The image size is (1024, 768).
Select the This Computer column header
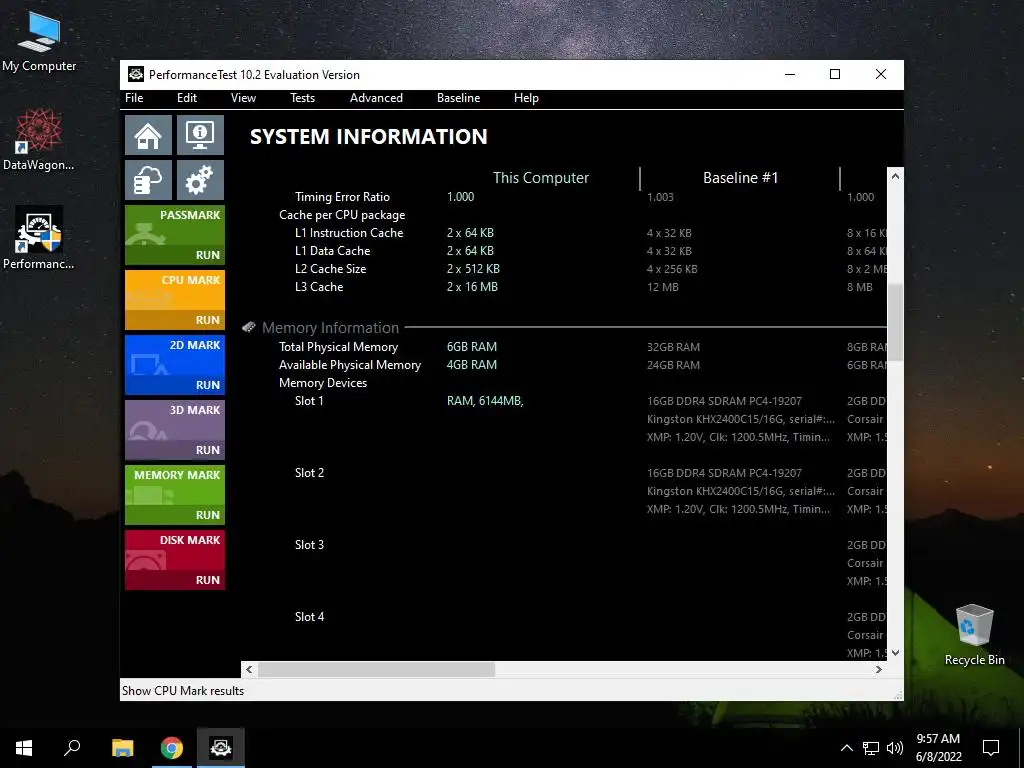[x=541, y=178]
